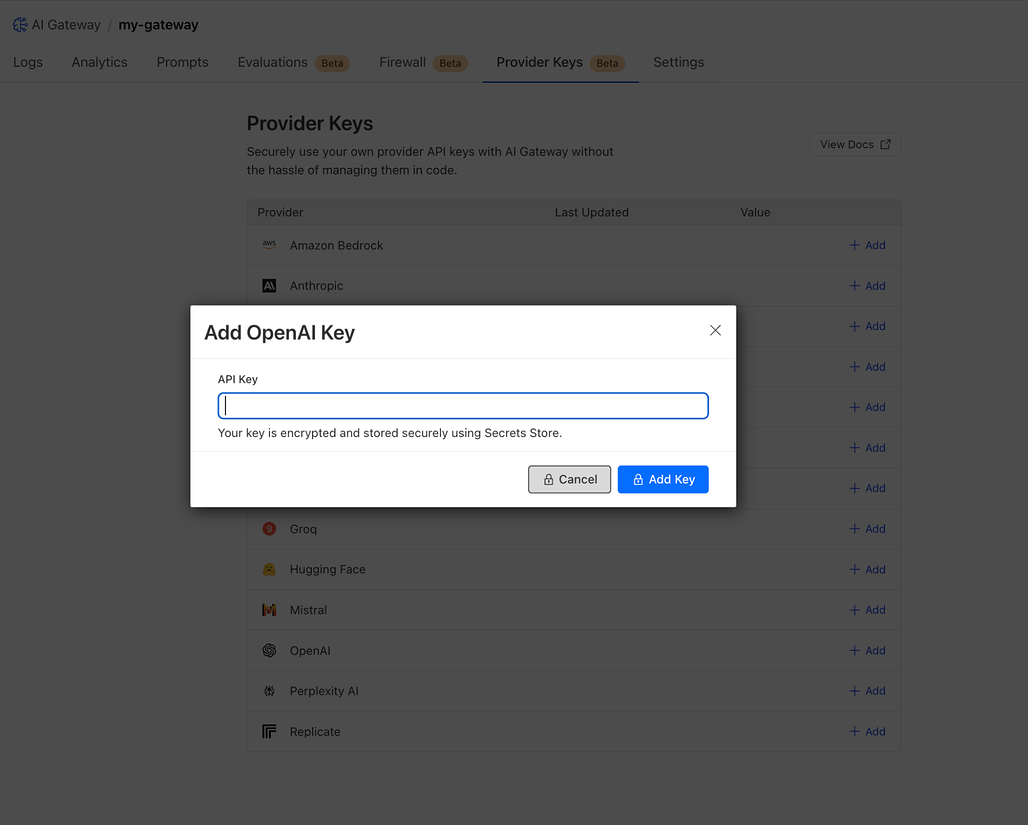Viewport: 1028px width, 825px height.
Task: Click the AI Gateway brain logo icon
Action: (x=20, y=25)
